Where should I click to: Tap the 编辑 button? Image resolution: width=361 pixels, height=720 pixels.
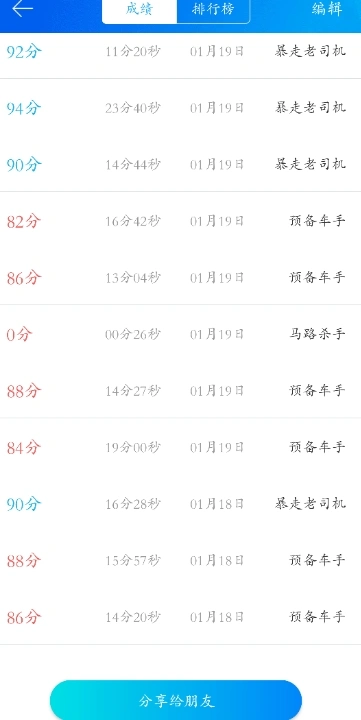[327, 9]
